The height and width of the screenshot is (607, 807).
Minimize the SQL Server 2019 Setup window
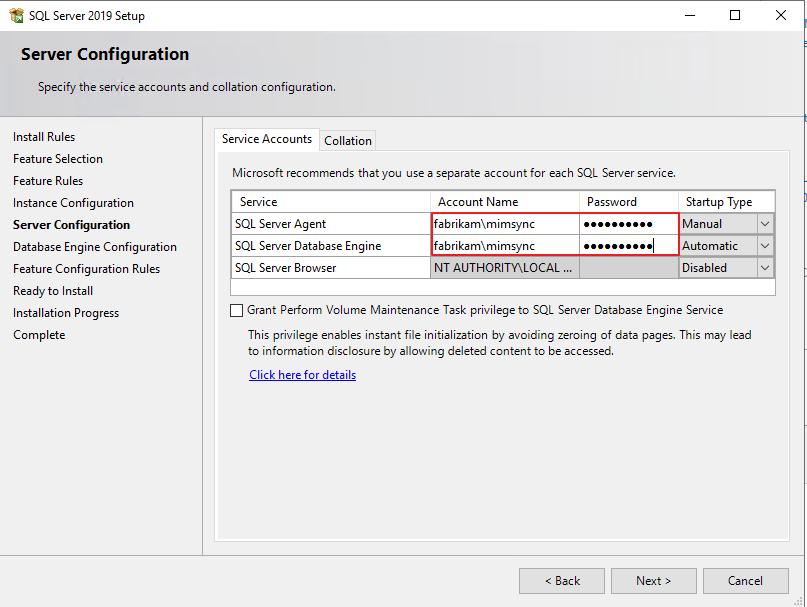690,15
